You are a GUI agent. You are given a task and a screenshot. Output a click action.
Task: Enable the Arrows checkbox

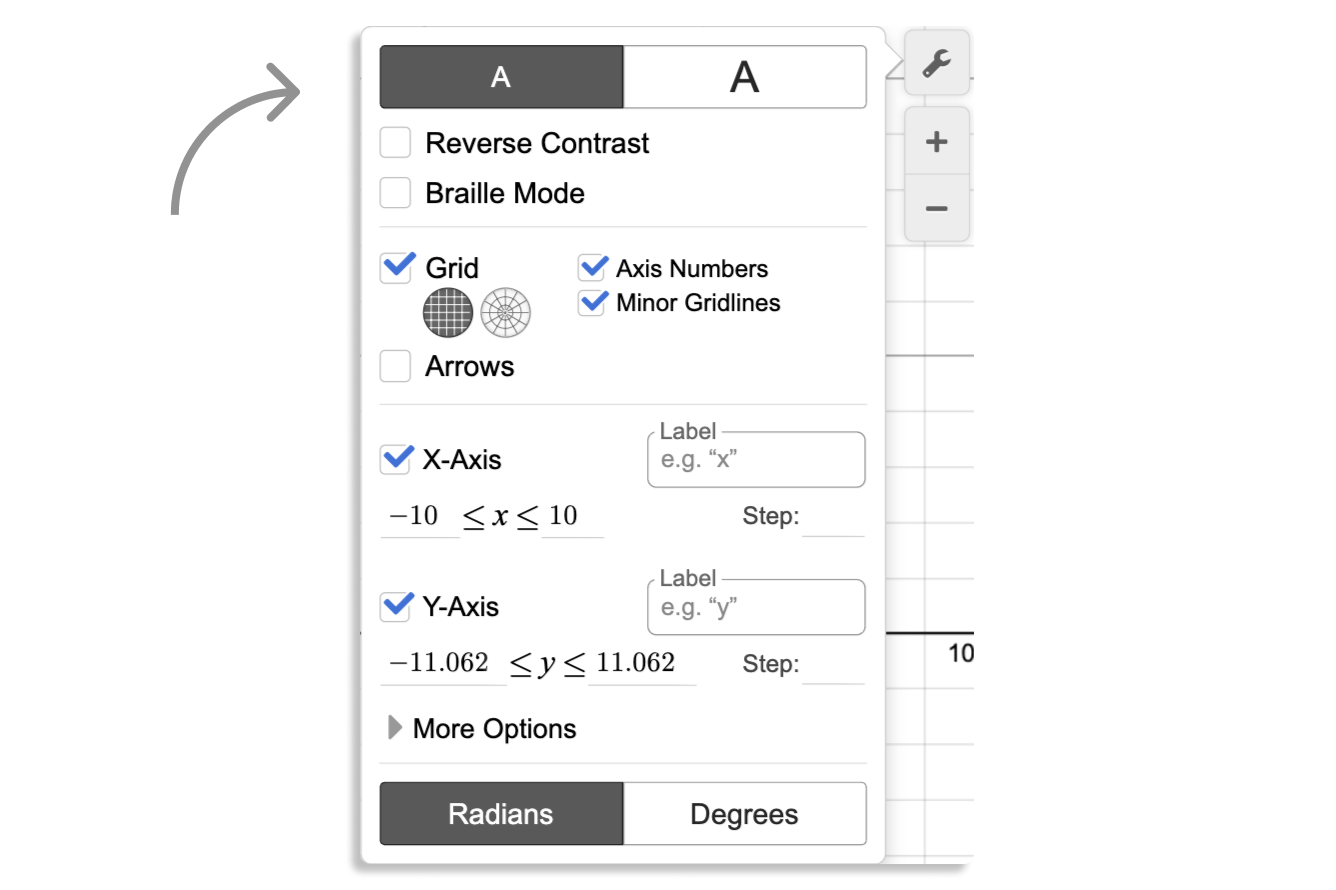tap(396, 367)
